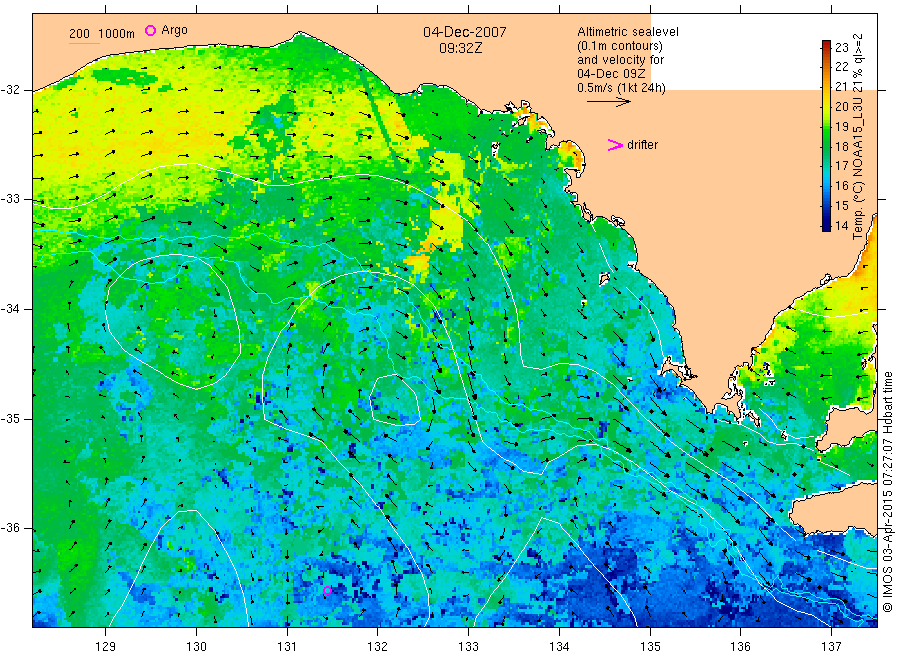Click the 'and velocity for' caption line

620,60
